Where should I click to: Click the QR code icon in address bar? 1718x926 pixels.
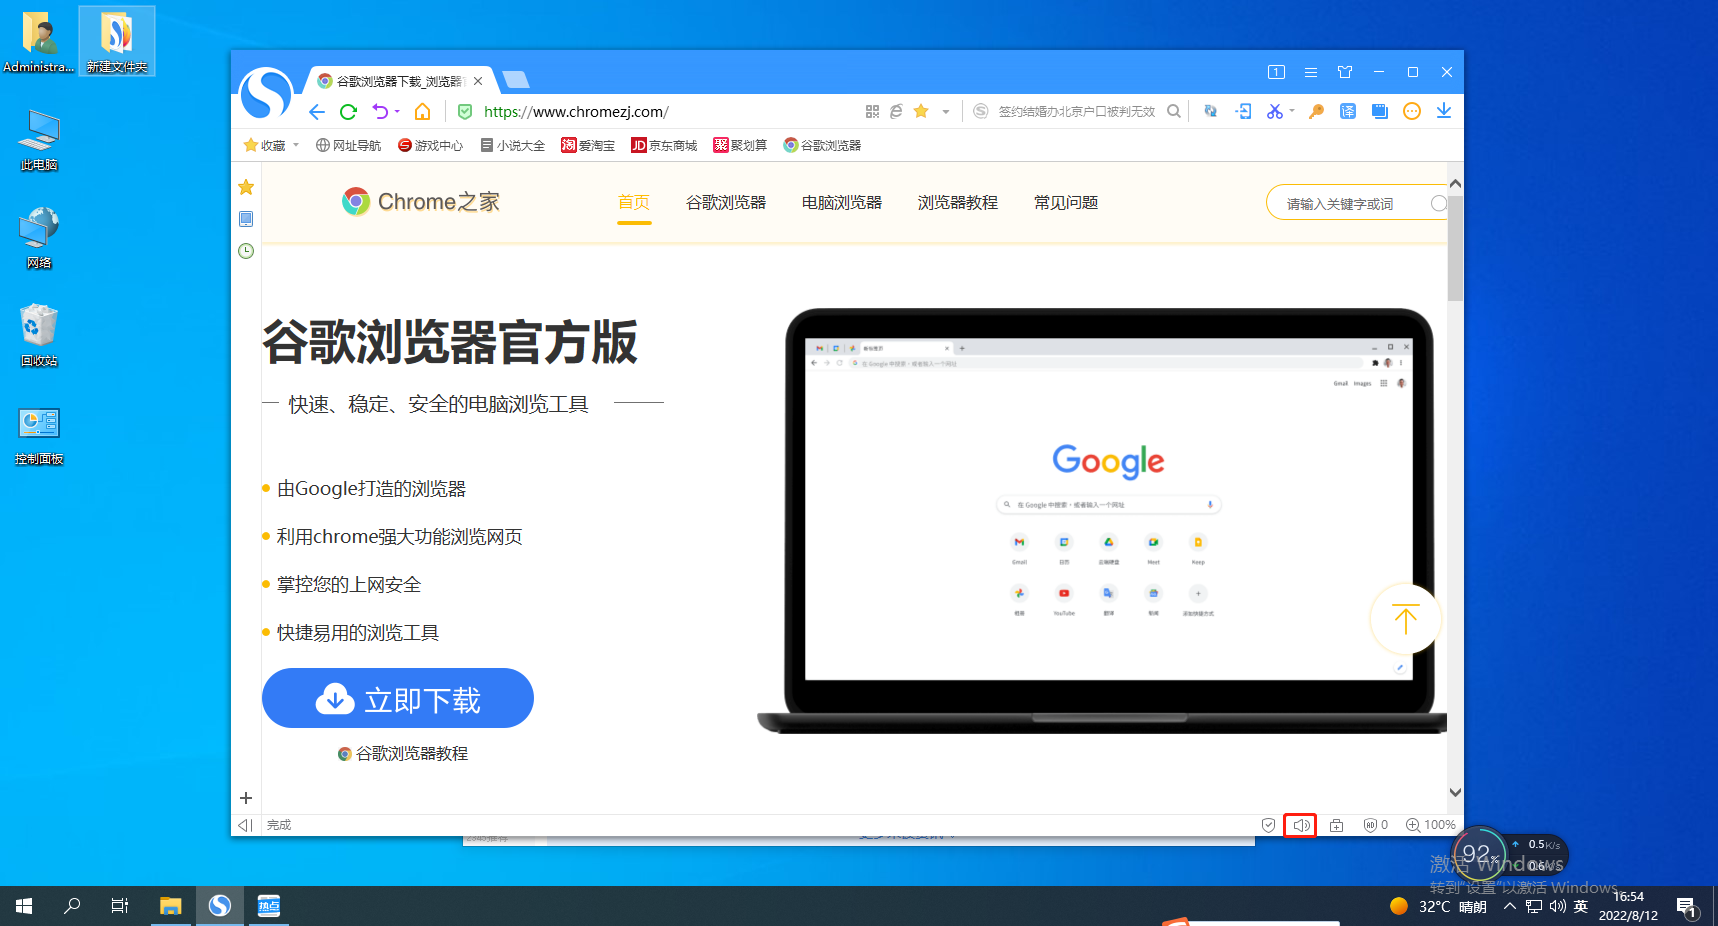tap(872, 112)
